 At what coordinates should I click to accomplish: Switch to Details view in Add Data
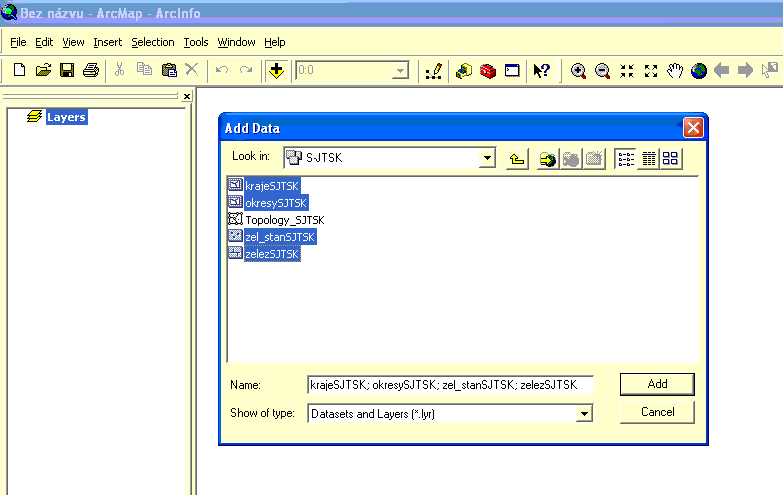(648, 159)
